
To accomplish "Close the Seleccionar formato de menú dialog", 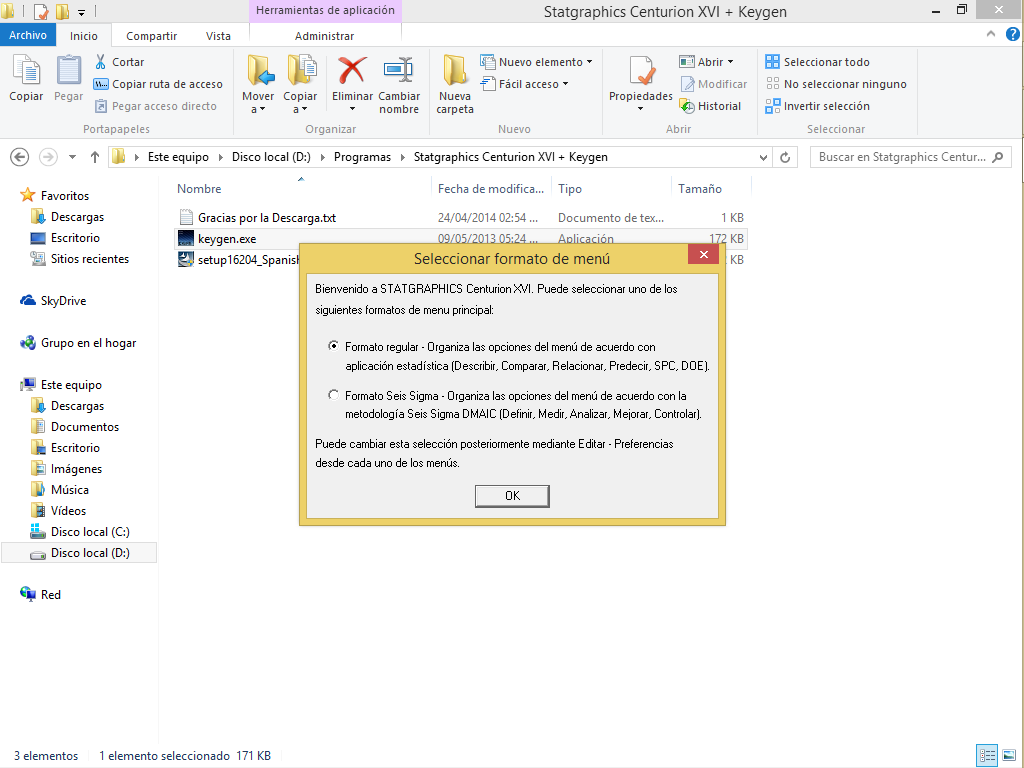I will (703, 255).
